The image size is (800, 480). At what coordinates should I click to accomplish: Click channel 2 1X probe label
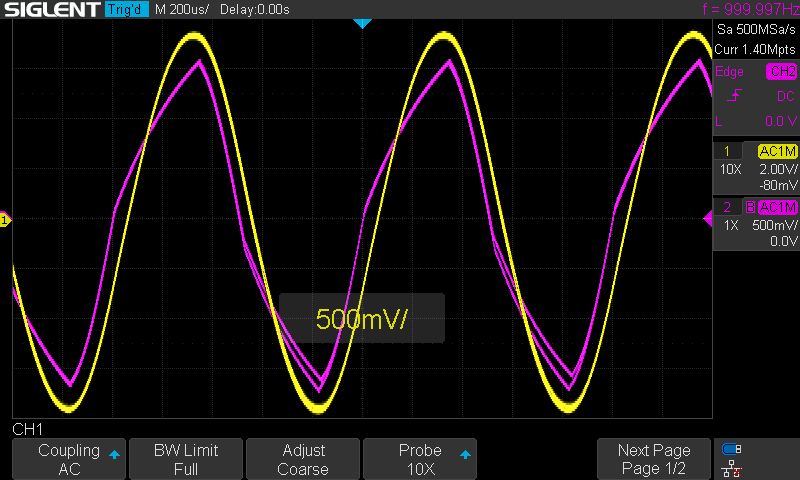click(x=731, y=225)
